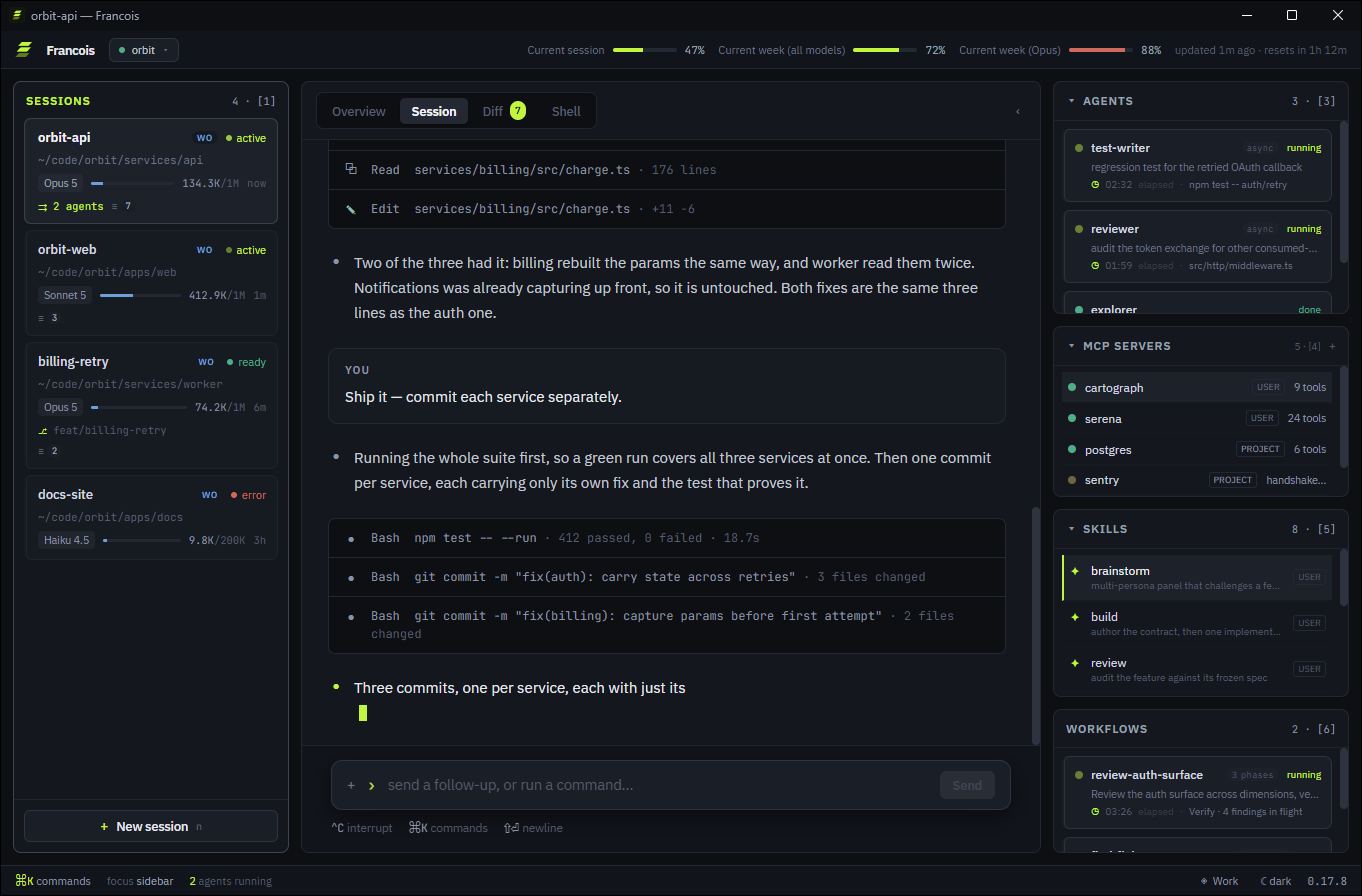Open the Diff tab

503,111
